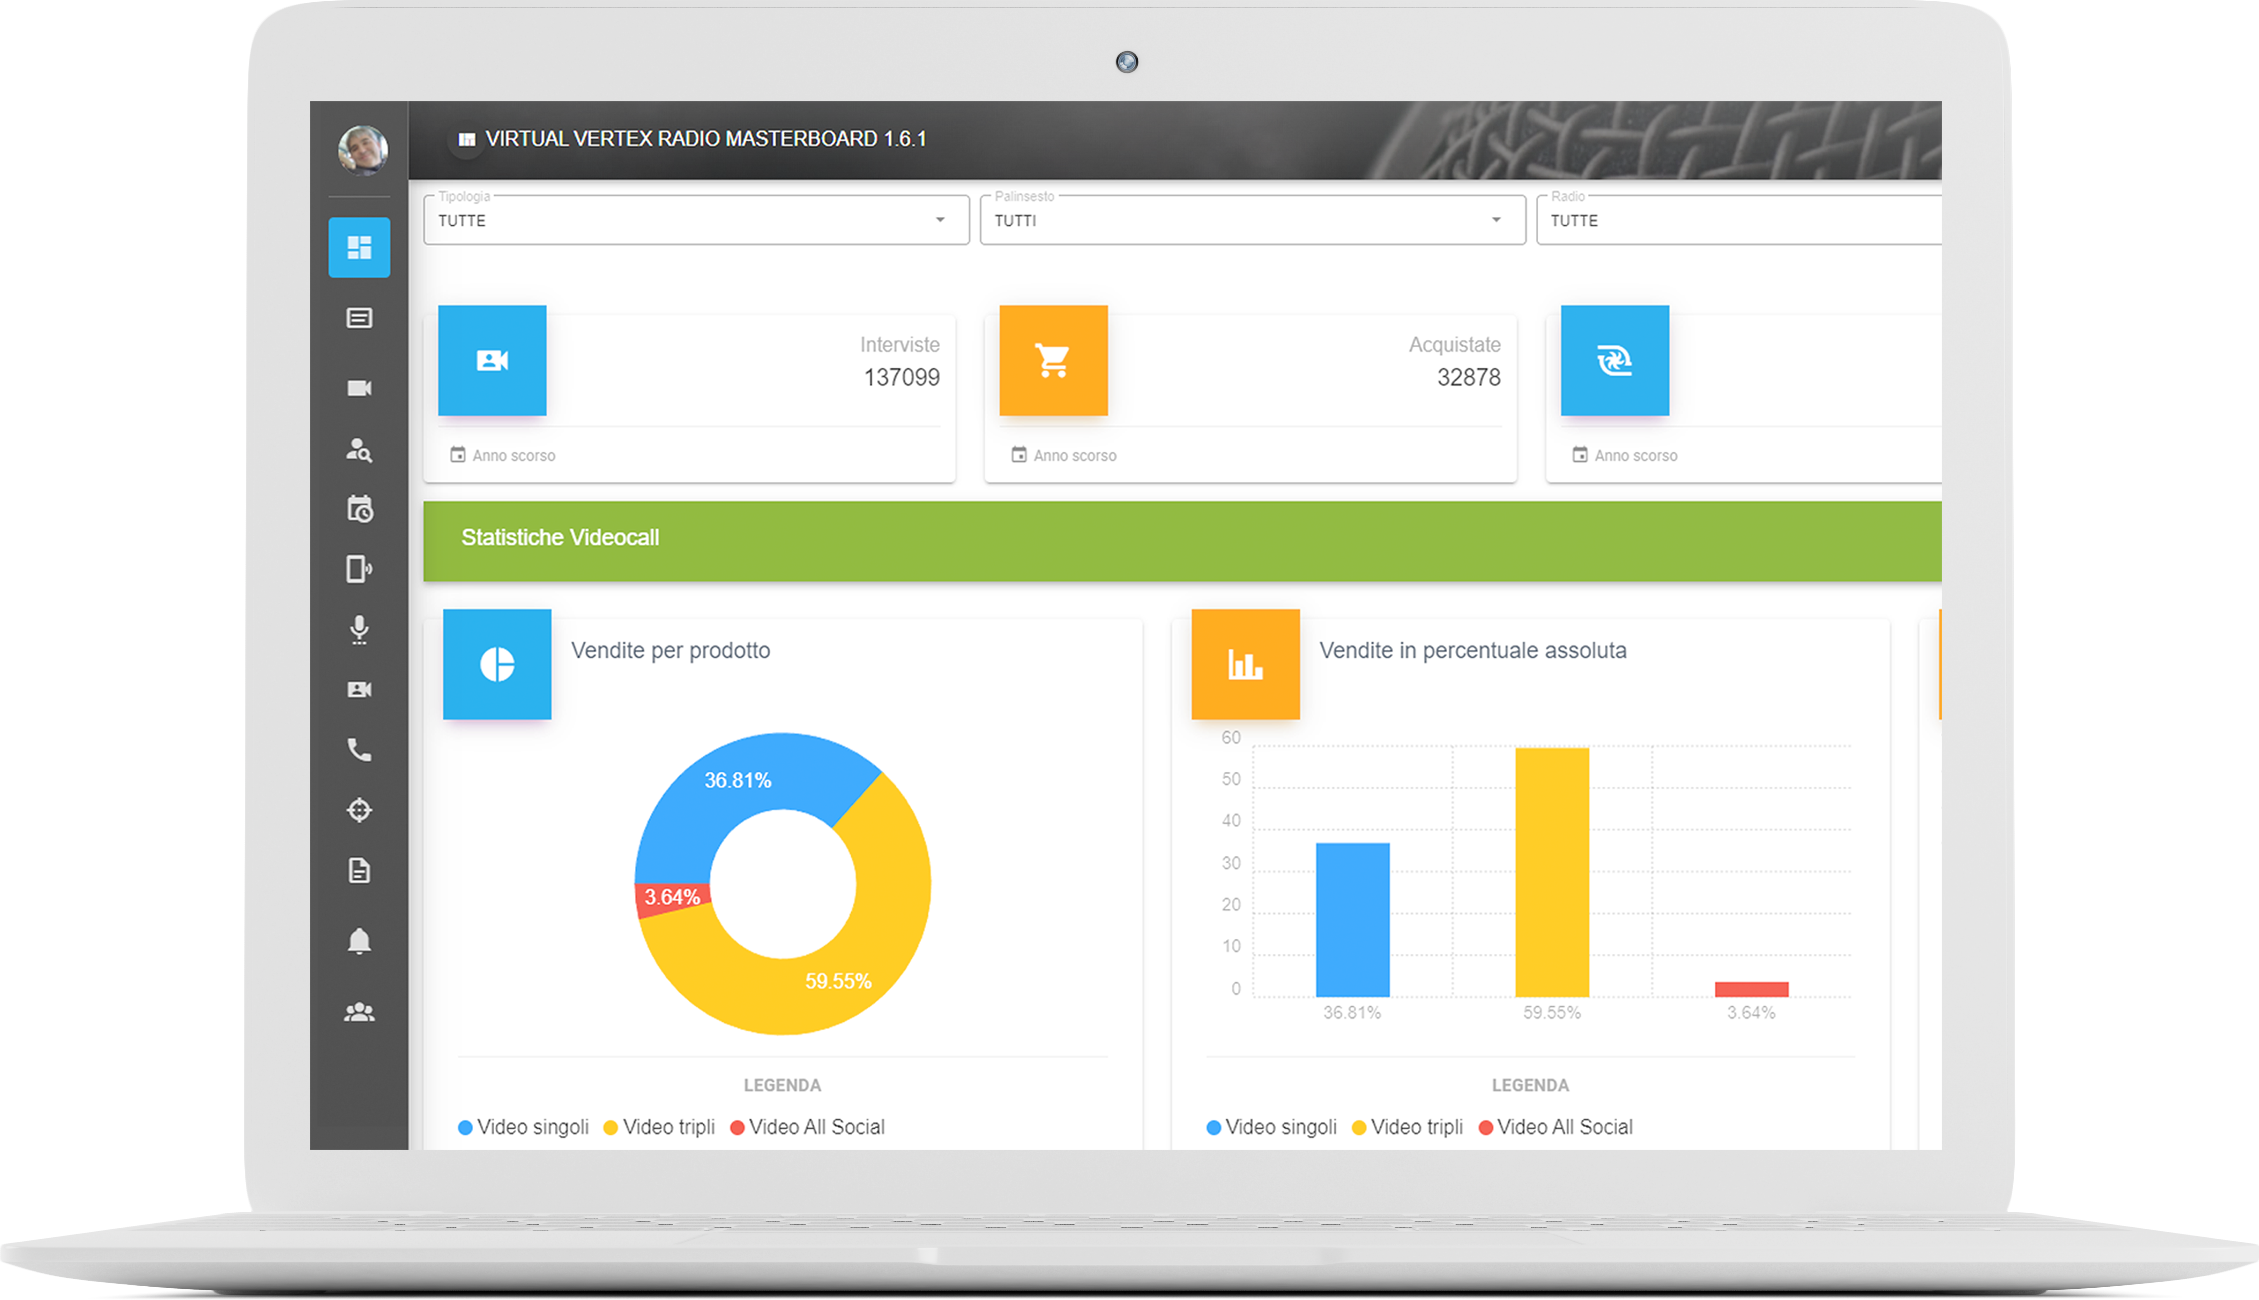Screen dimensions: 2259x1300
Task: Open the dashboard grid icon in sidebar
Action: (359, 247)
